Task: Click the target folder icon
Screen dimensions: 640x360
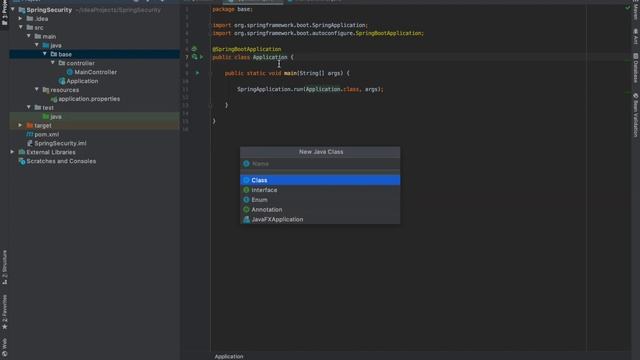Action: click(x=30, y=125)
